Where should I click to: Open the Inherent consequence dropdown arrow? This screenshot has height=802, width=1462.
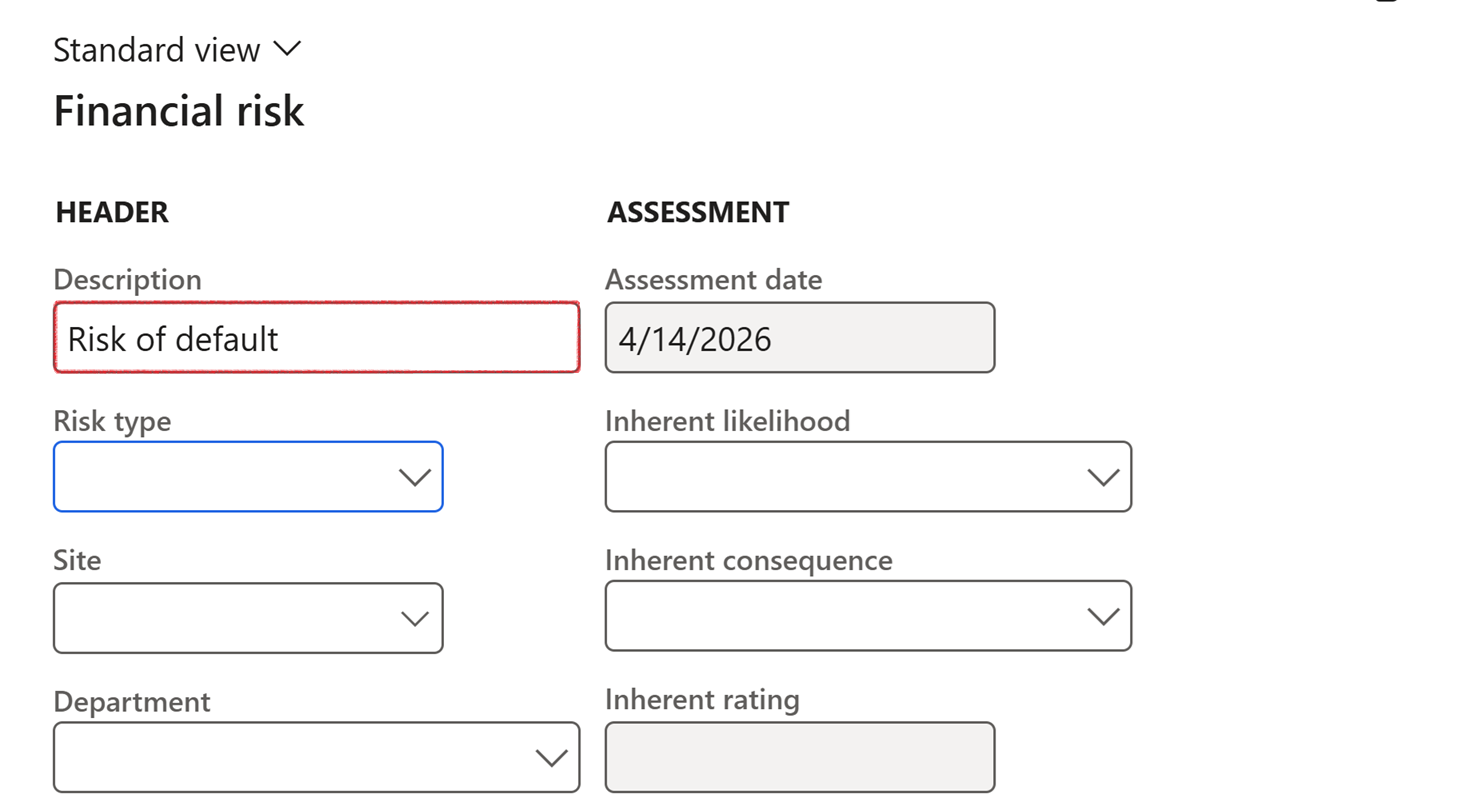click(1102, 617)
